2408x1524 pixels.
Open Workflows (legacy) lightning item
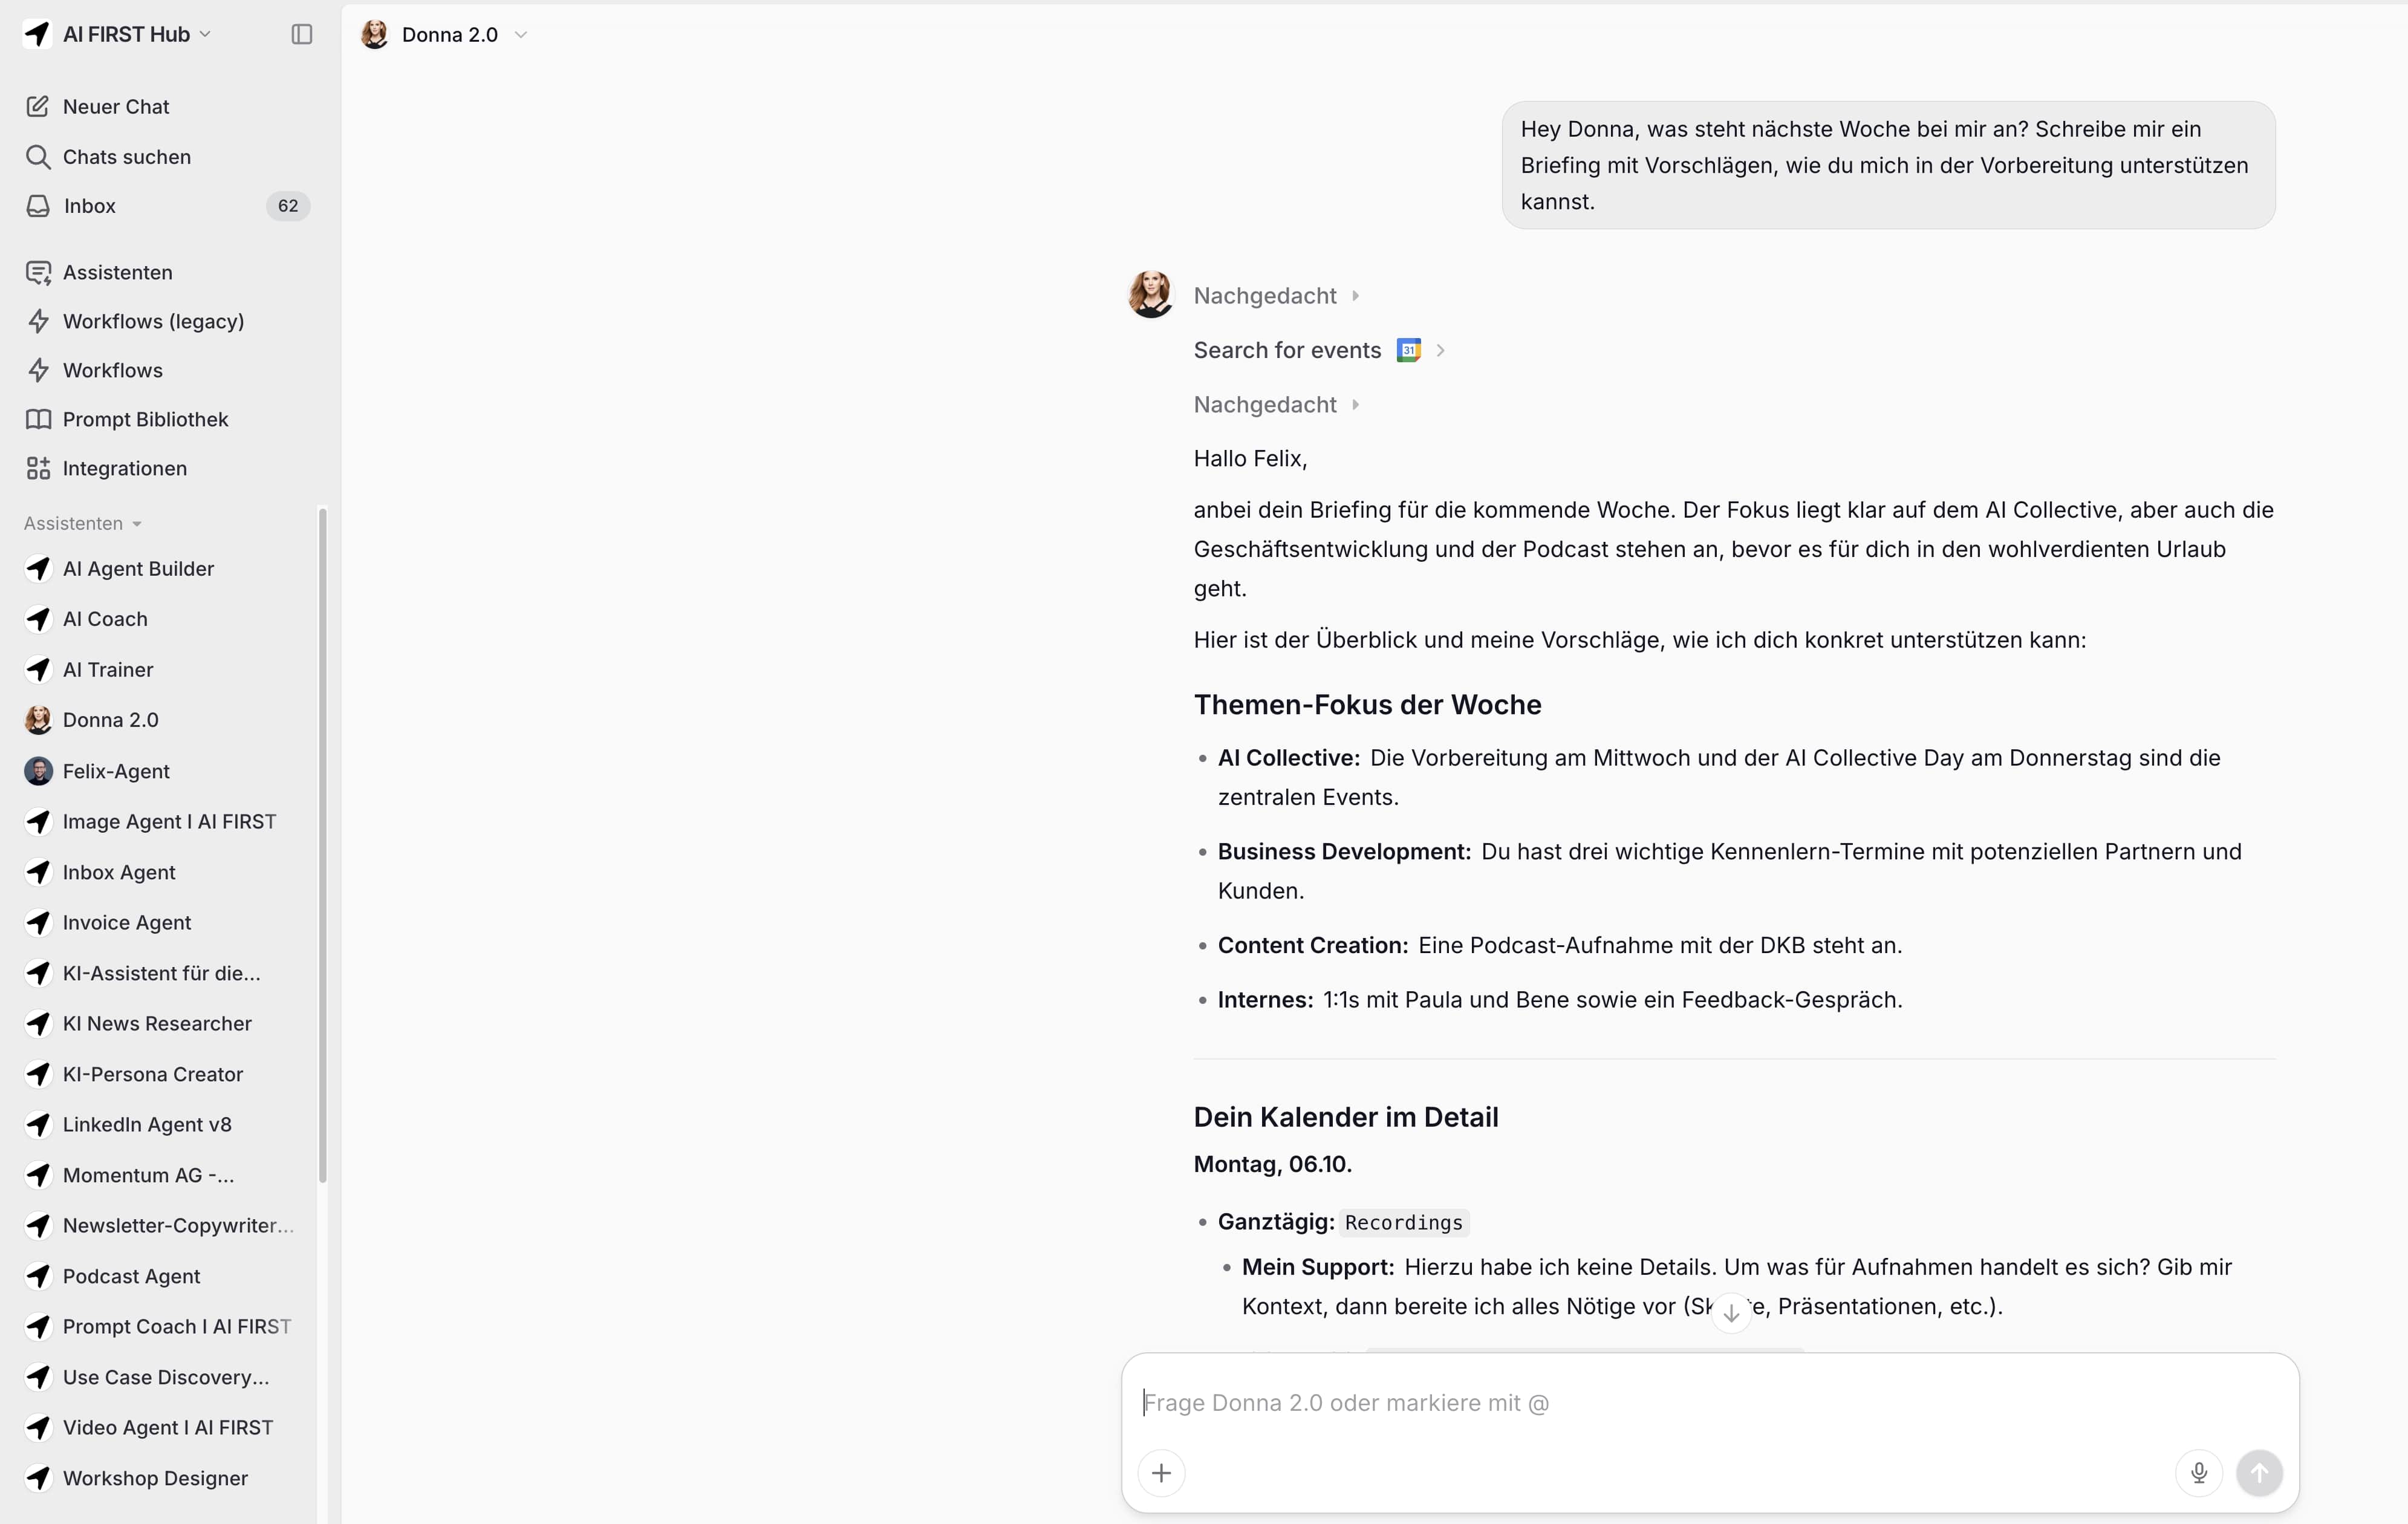(x=153, y=321)
